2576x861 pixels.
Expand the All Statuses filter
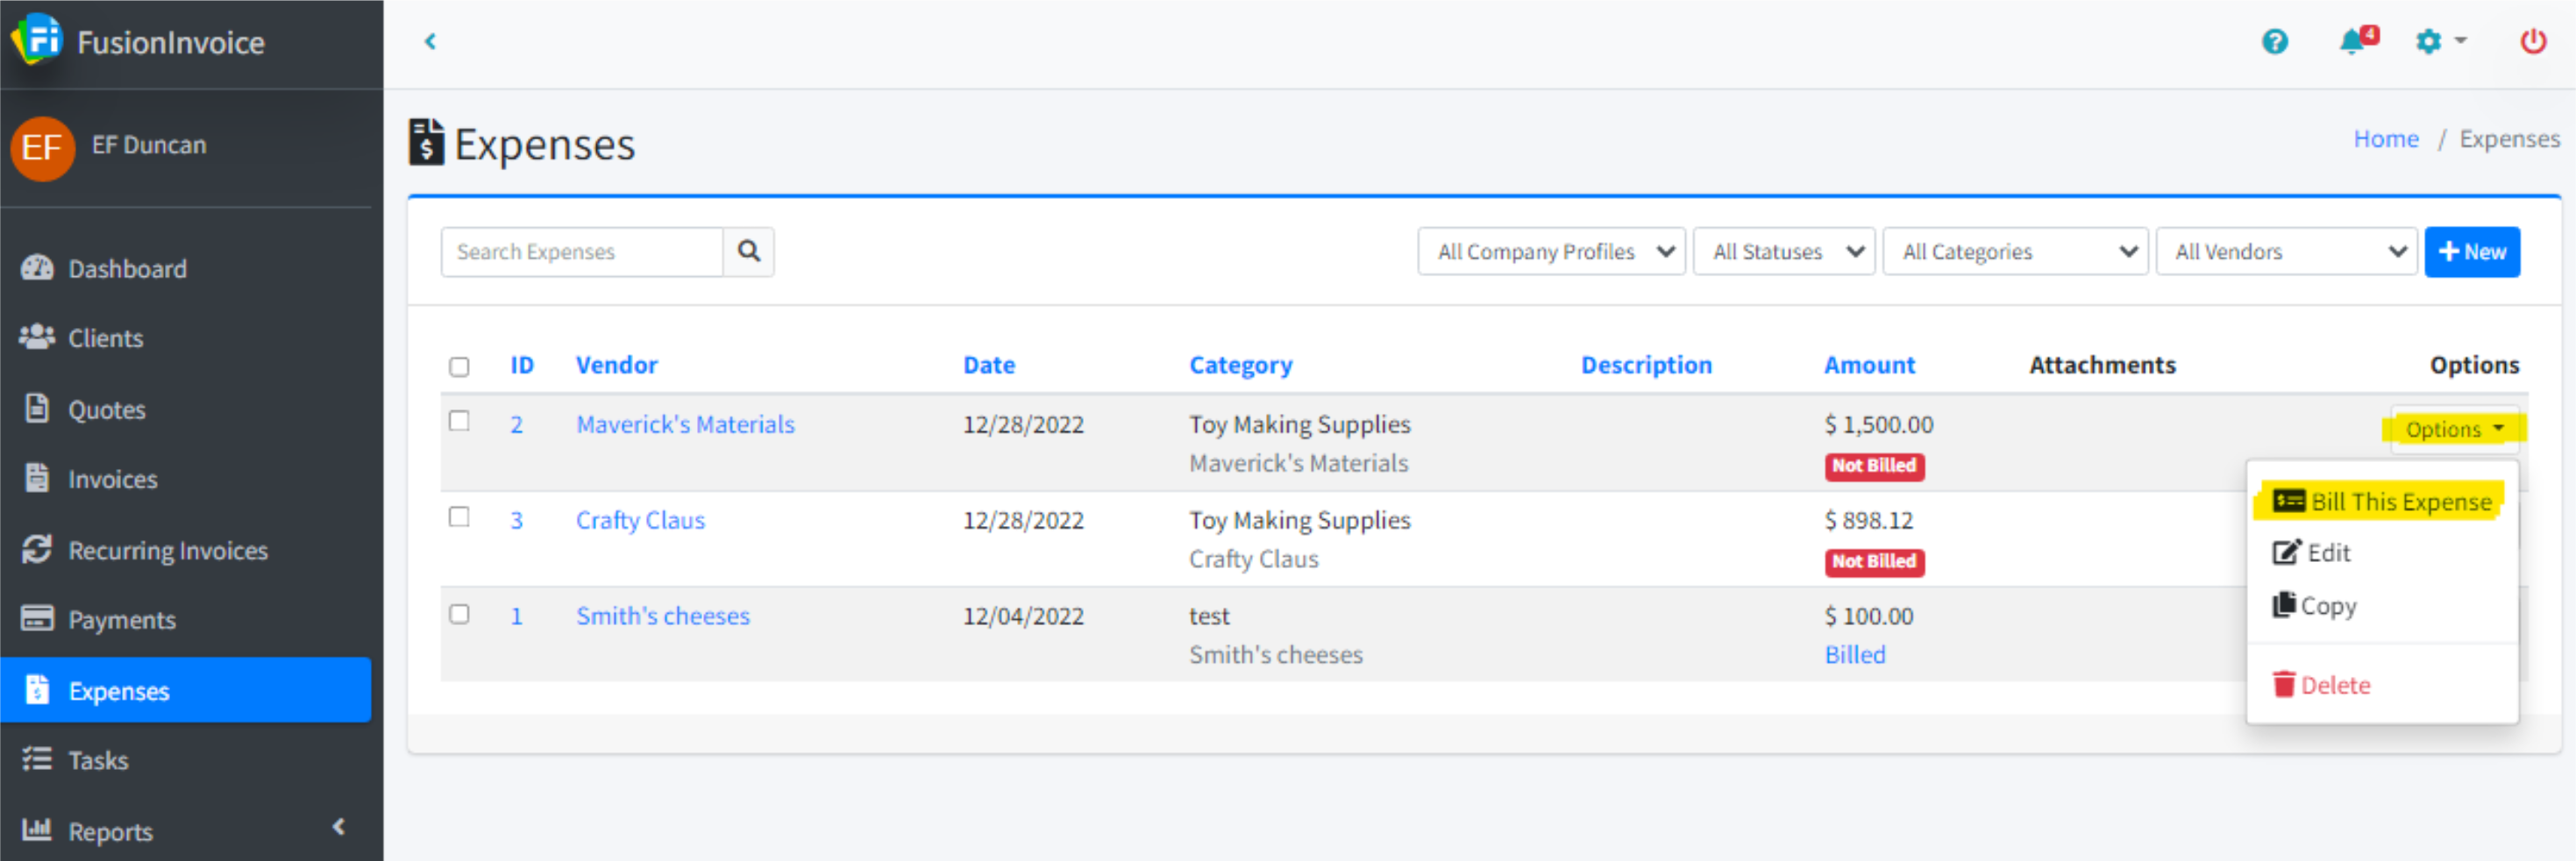[1782, 252]
